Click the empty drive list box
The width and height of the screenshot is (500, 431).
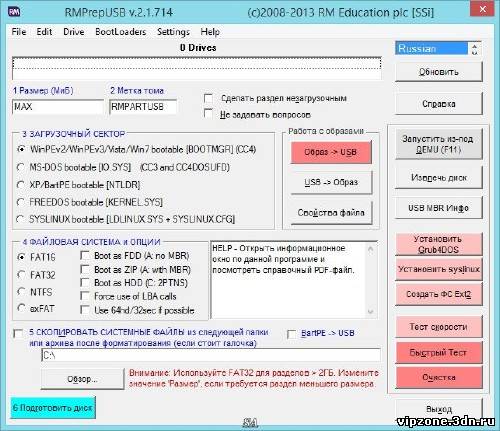pyautogui.click(x=197, y=68)
